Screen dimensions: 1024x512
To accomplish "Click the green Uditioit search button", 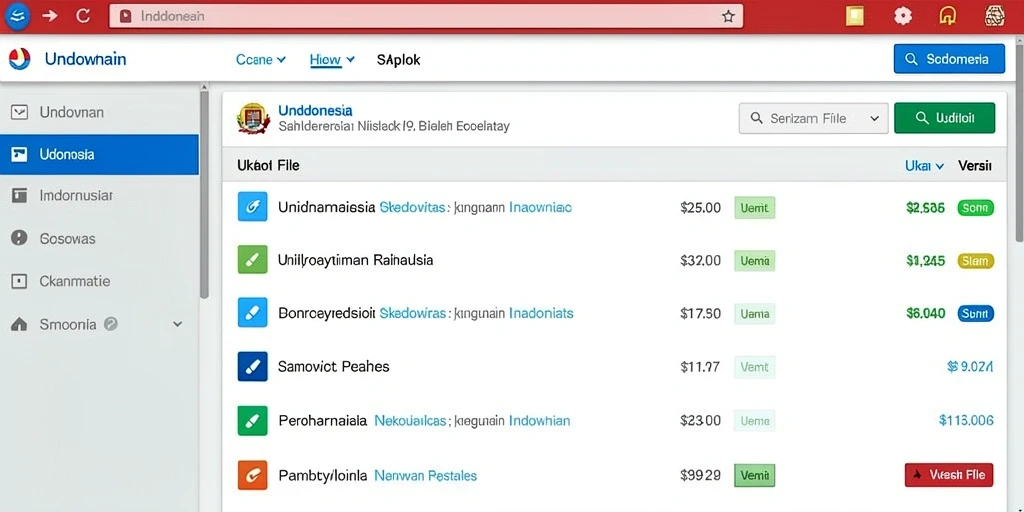I will (944, 118).
